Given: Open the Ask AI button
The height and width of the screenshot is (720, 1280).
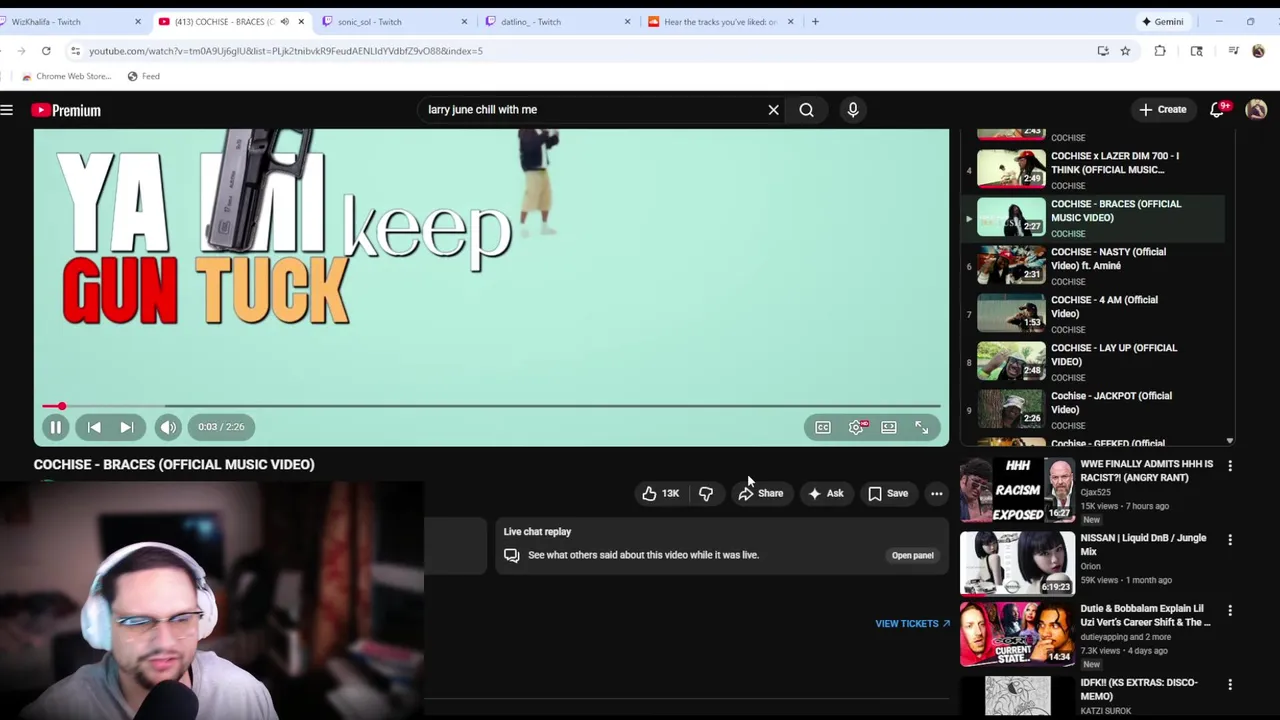Looking at the screenshot, I should [826, 493].
